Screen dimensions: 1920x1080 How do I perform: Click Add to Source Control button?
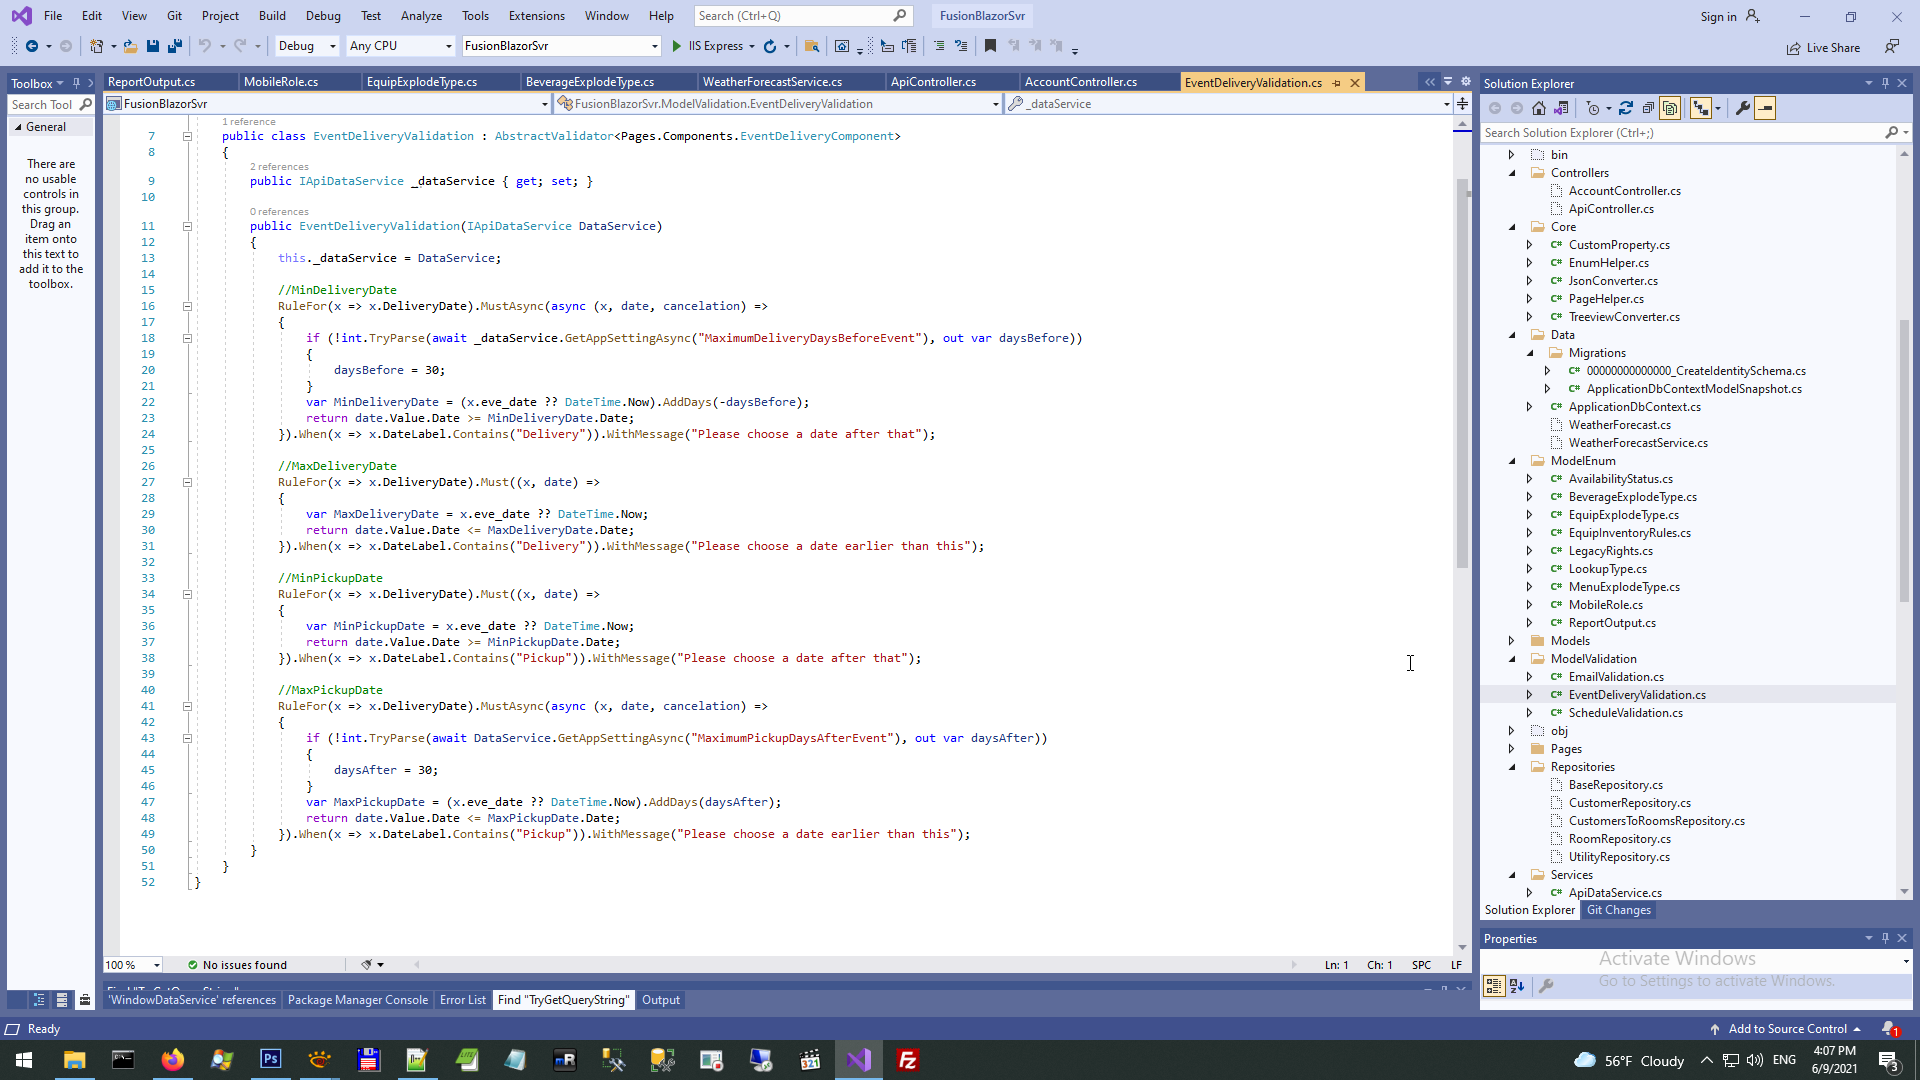pos(1787,1029)
